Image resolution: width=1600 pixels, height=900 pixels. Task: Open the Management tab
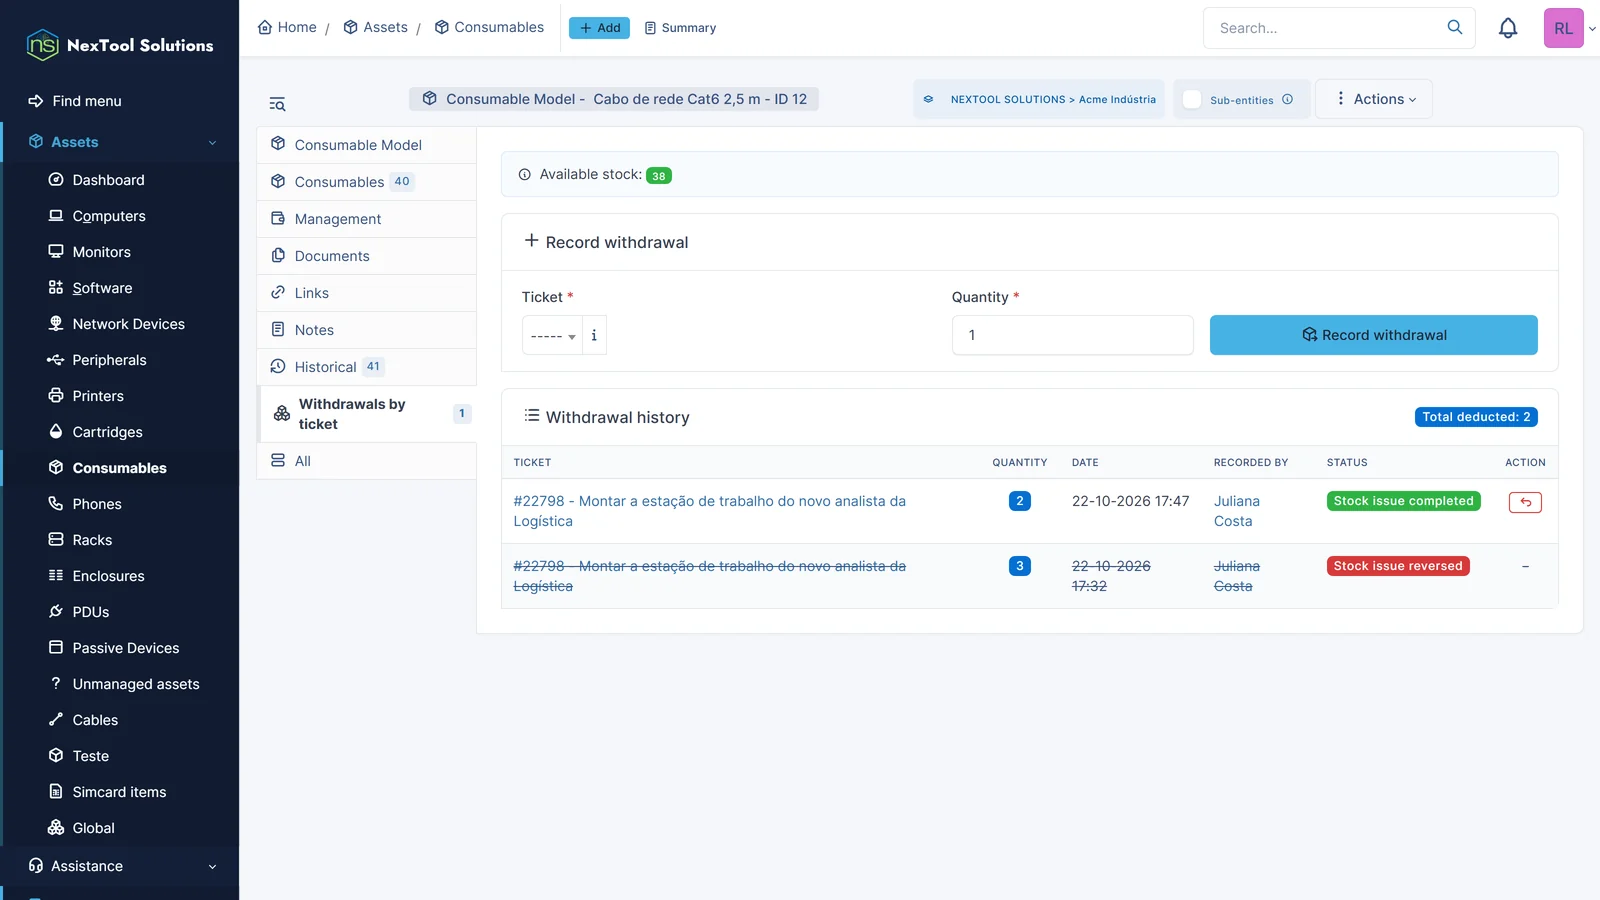(x=366, y=219)
